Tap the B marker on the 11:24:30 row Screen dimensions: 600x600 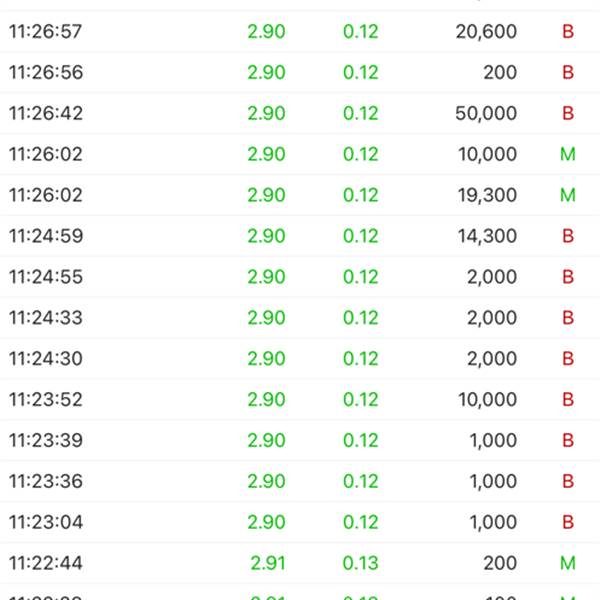568,359
